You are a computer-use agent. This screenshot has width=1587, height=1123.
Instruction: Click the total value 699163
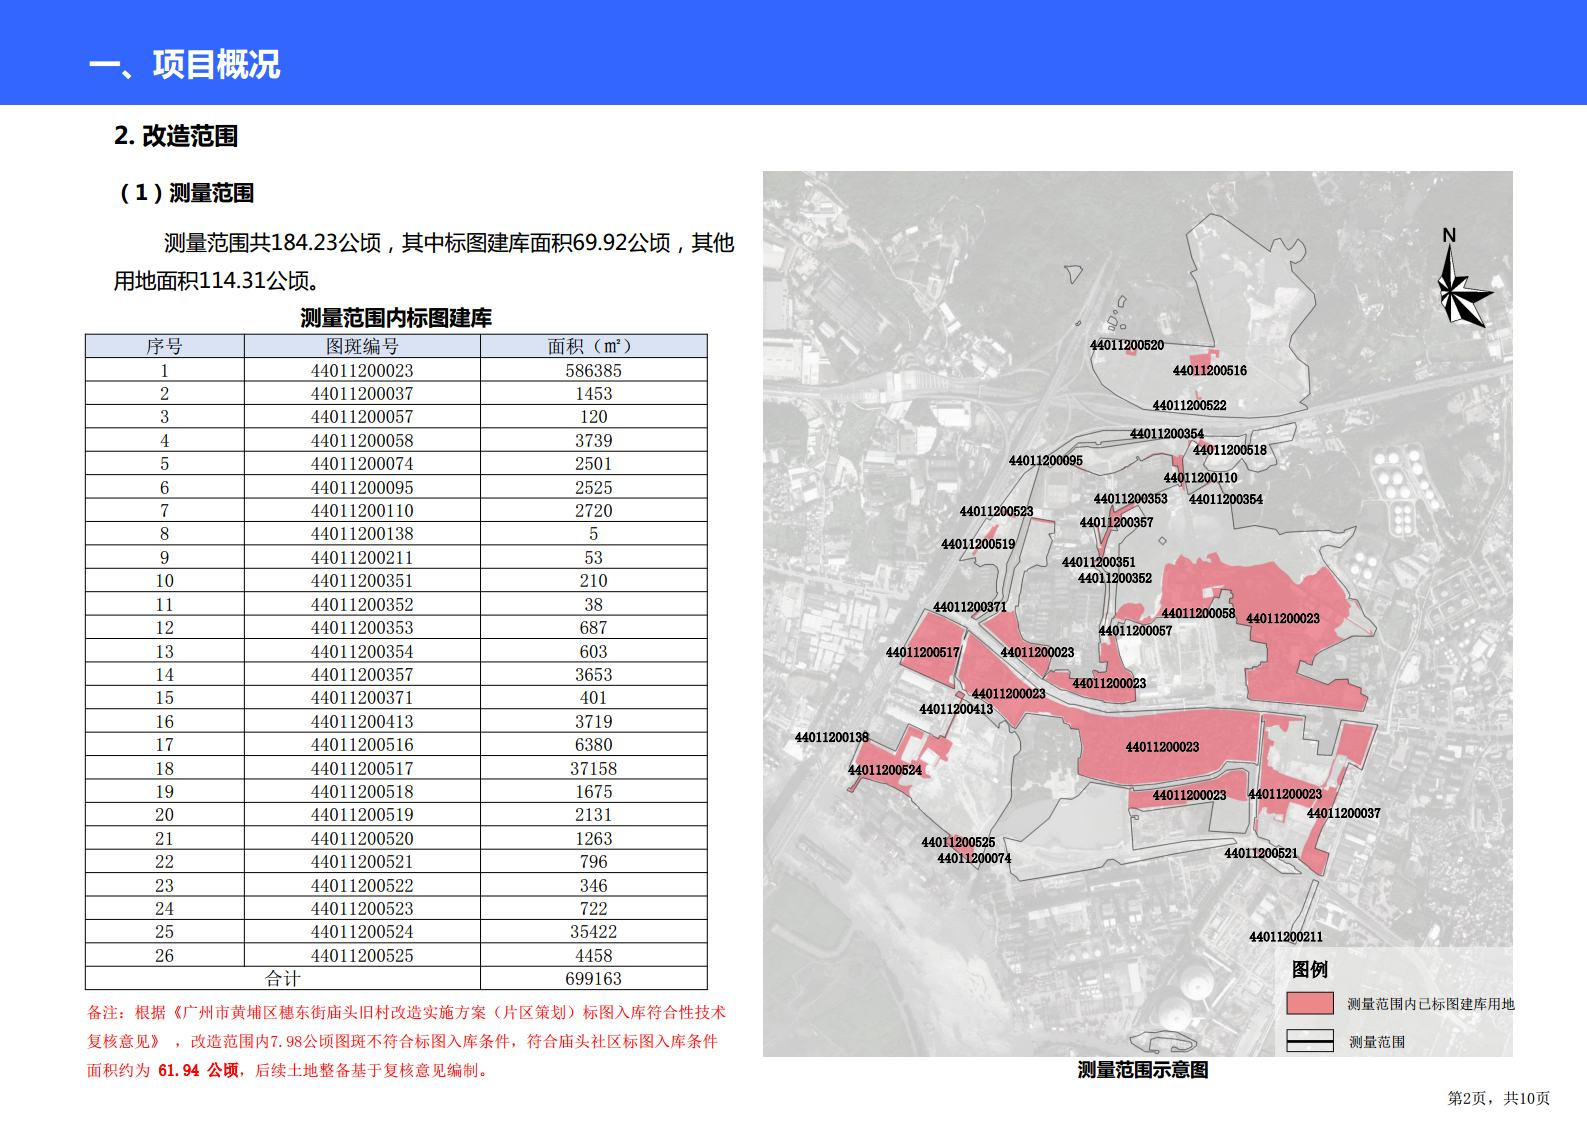coord(593,979)
